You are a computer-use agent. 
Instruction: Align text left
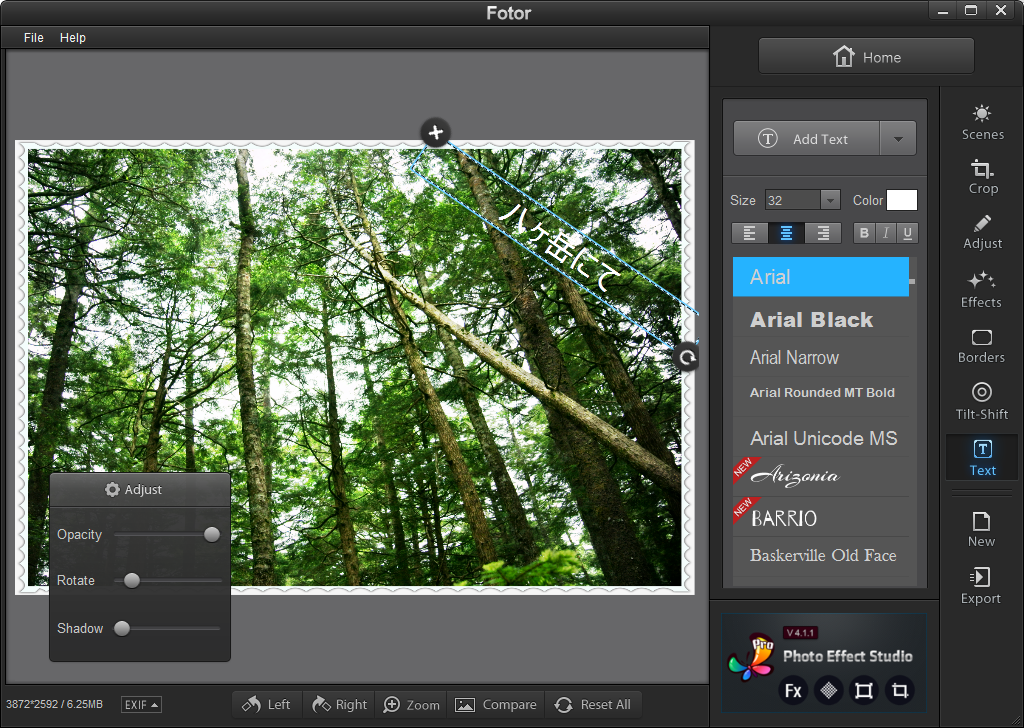click(x=749, y=233)
